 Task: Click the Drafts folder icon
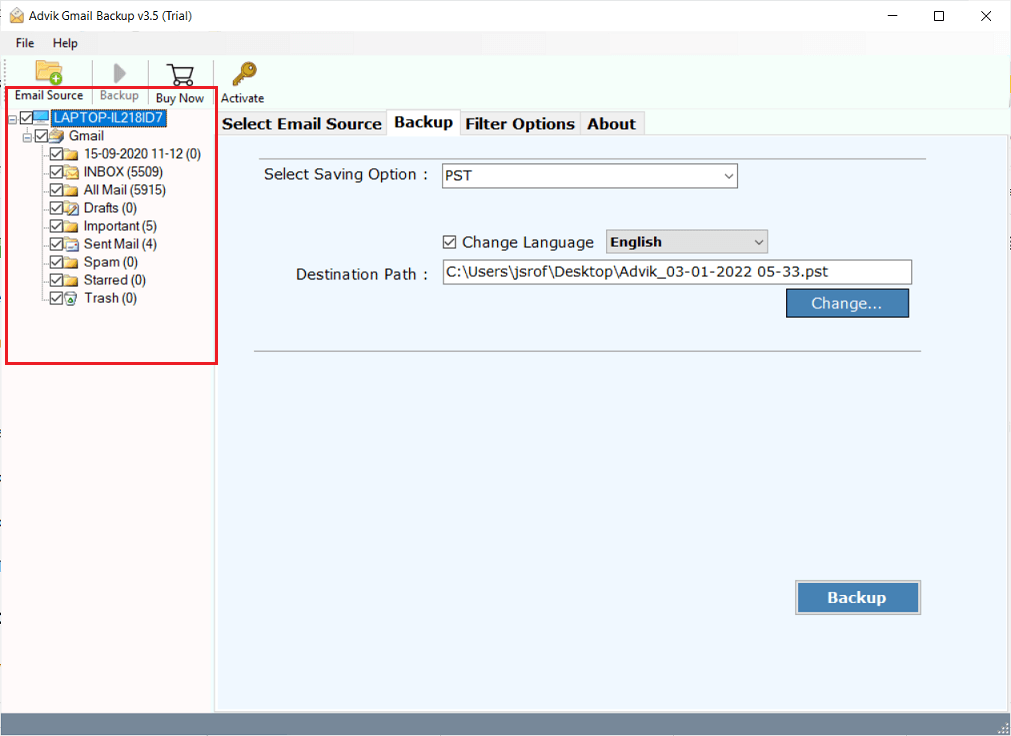[x=71, y=208]
